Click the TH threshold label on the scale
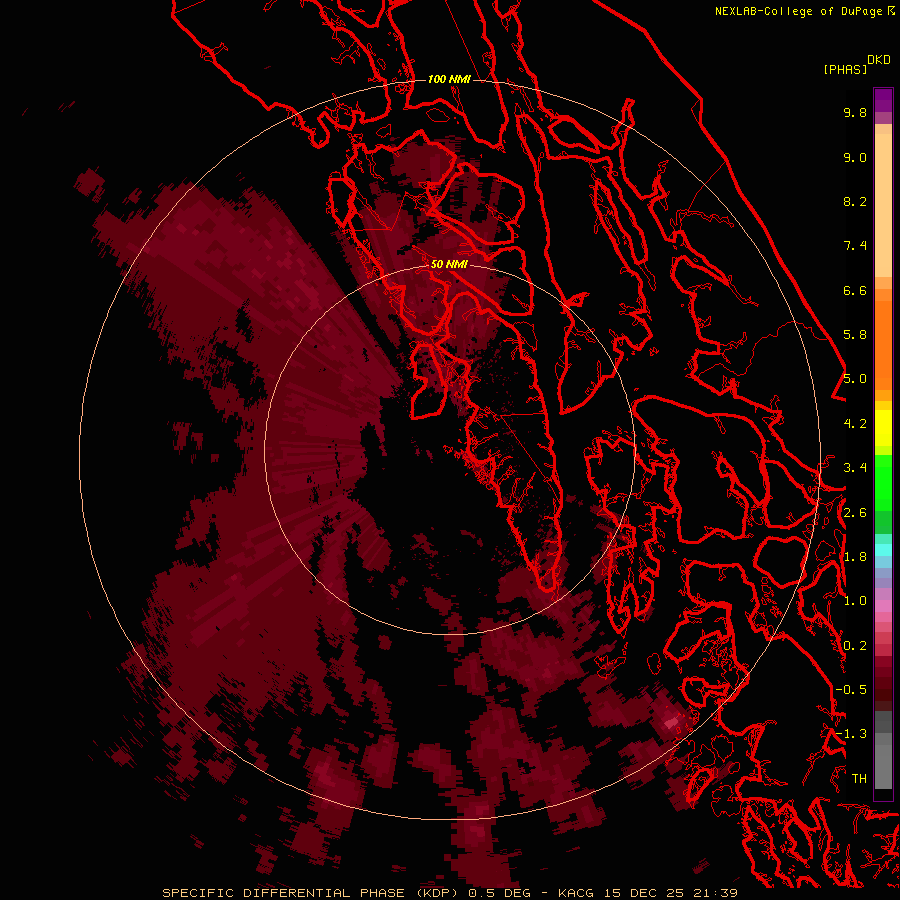Screen dimensions: 900x900 point(859,779)
